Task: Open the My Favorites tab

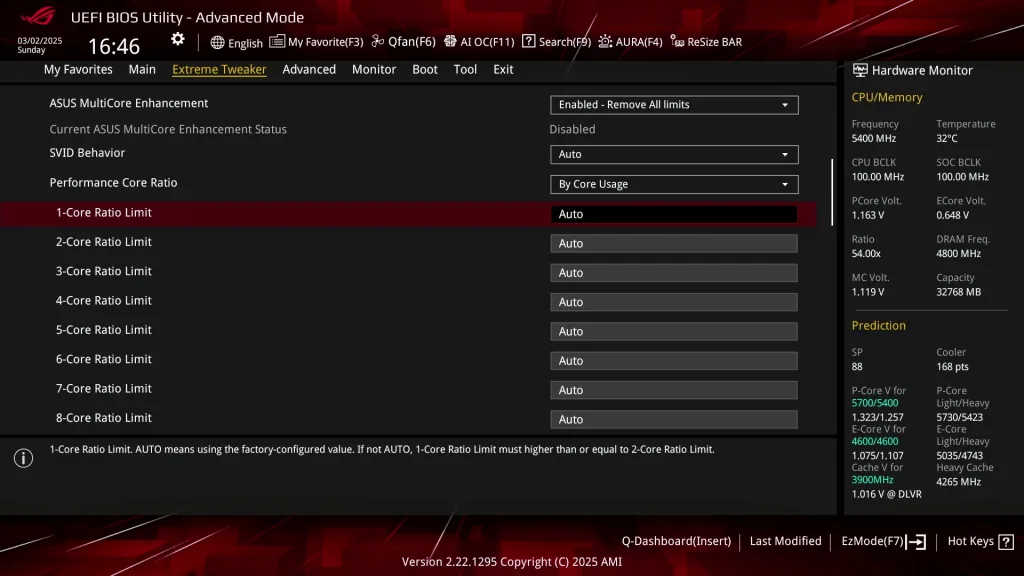Action: click(x=78, y=69)
